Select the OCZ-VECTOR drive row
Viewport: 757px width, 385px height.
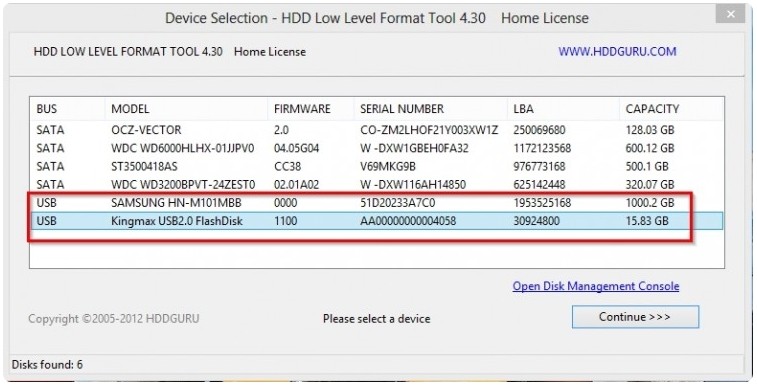point(377,130)
